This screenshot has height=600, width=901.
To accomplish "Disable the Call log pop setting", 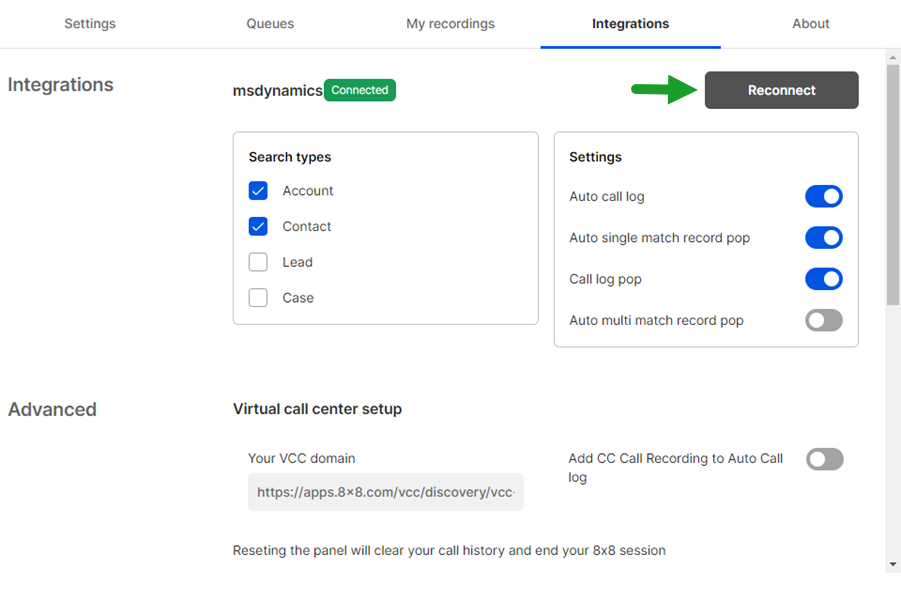I will point(823,278).
